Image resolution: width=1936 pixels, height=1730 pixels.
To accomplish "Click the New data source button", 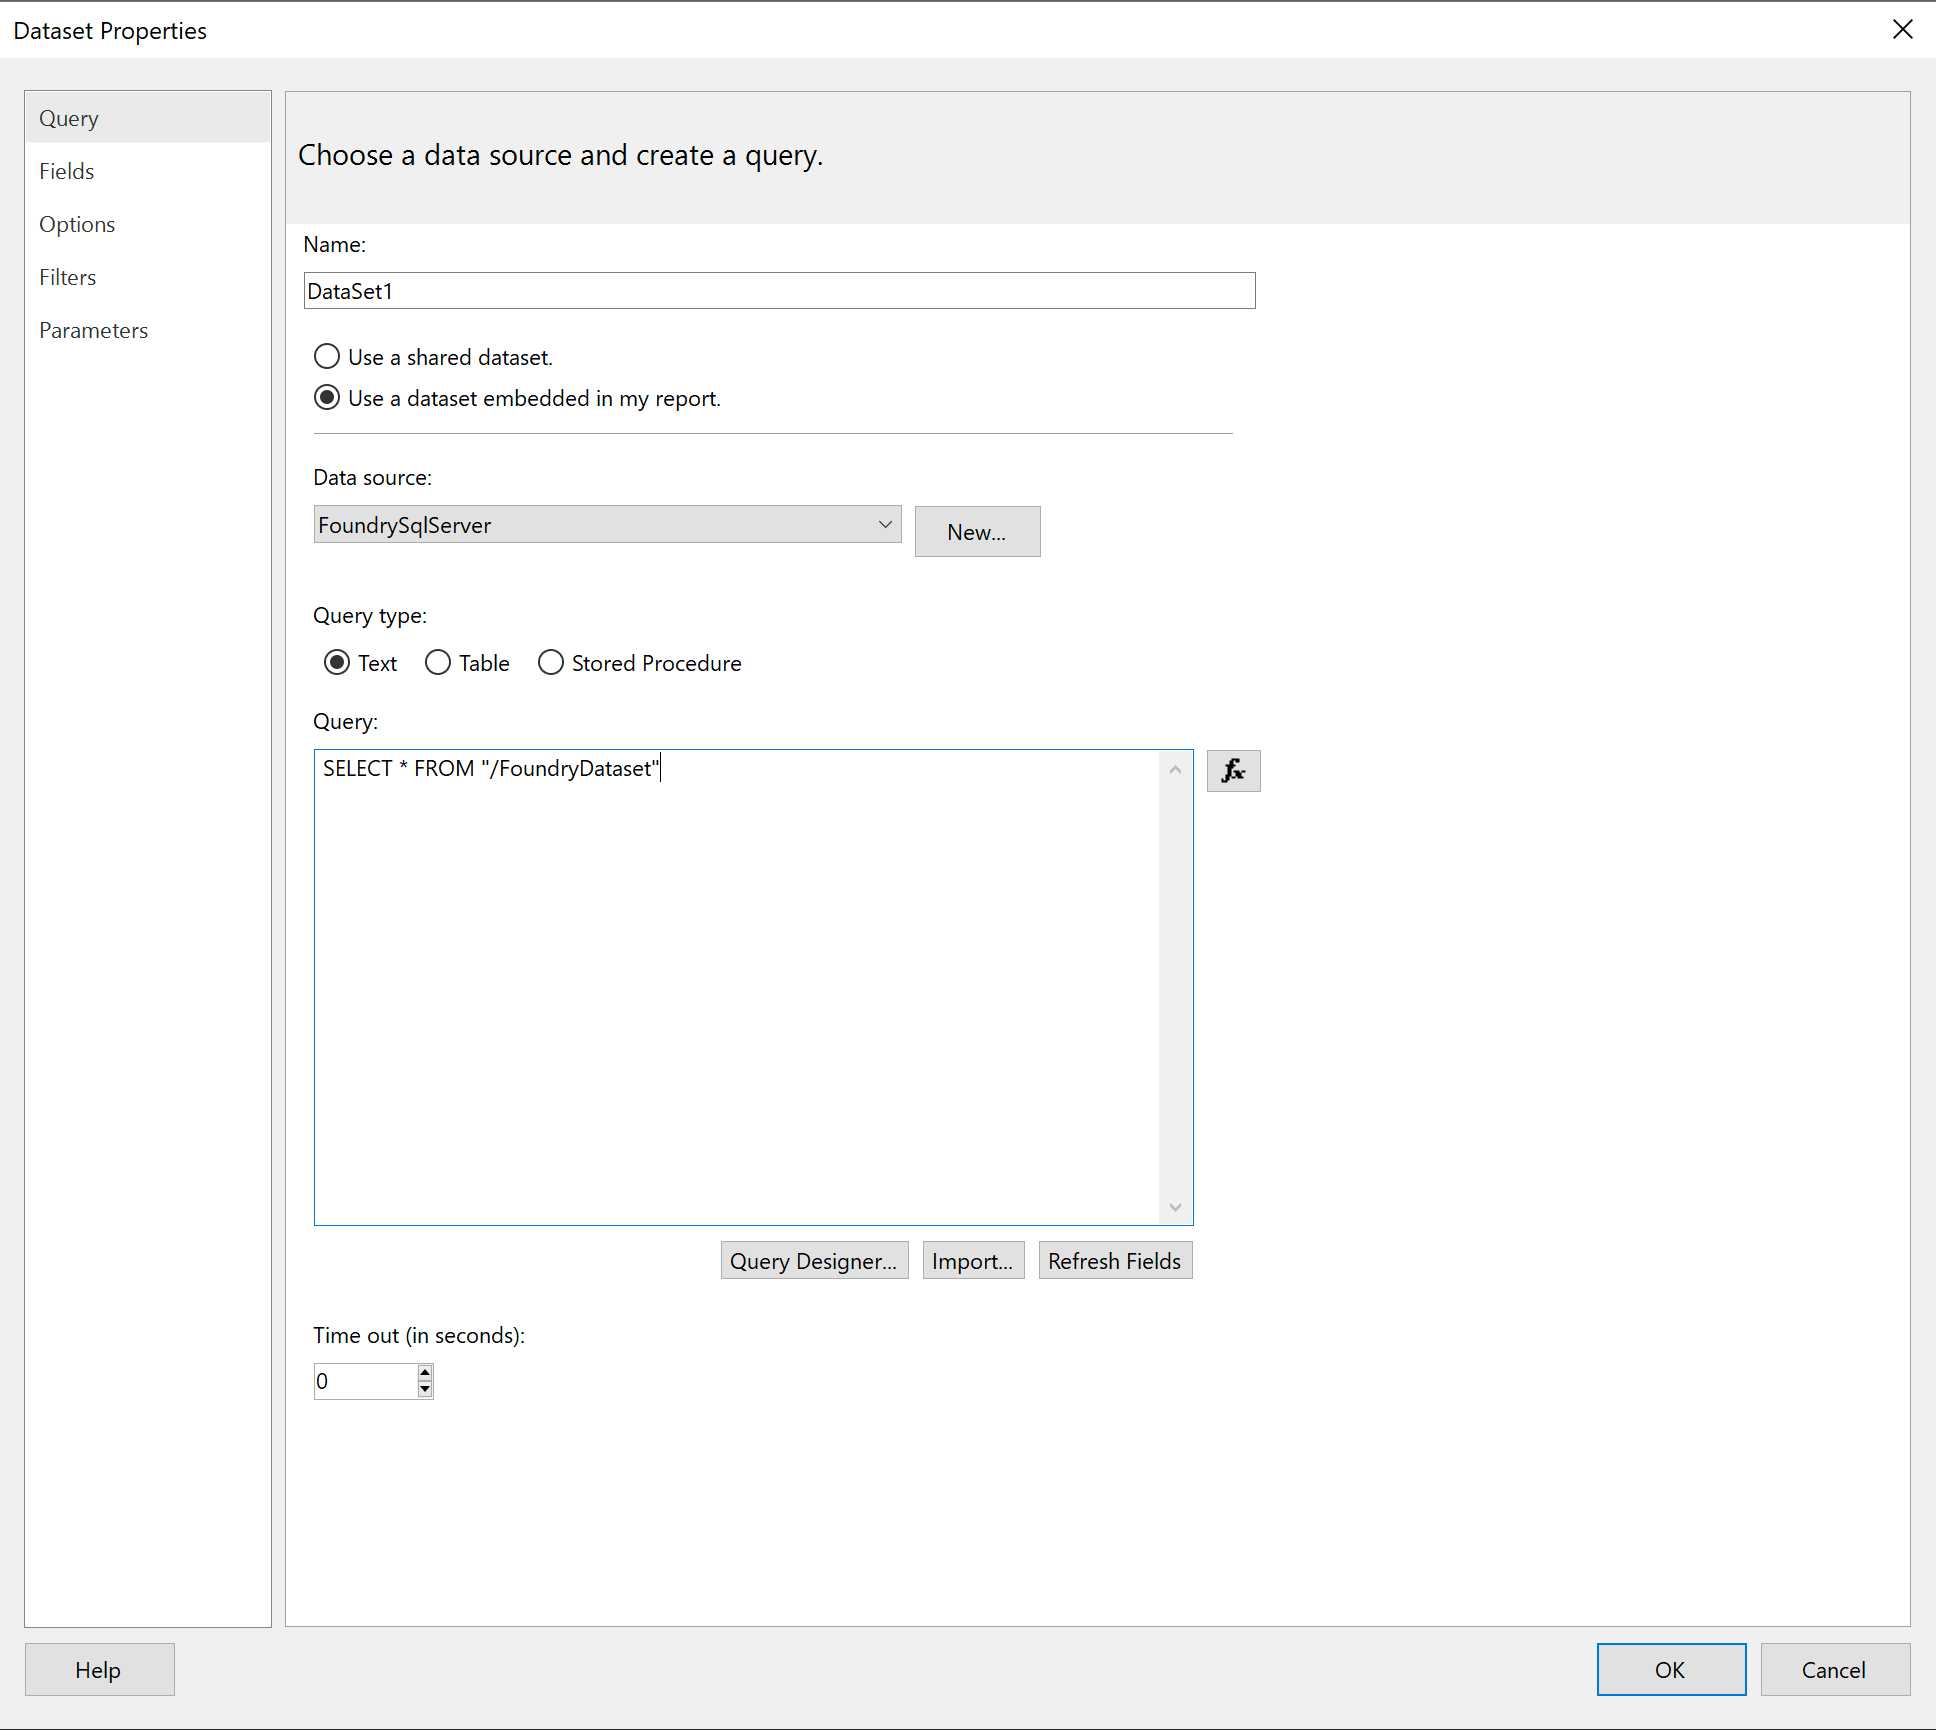I will click(977, 531).
